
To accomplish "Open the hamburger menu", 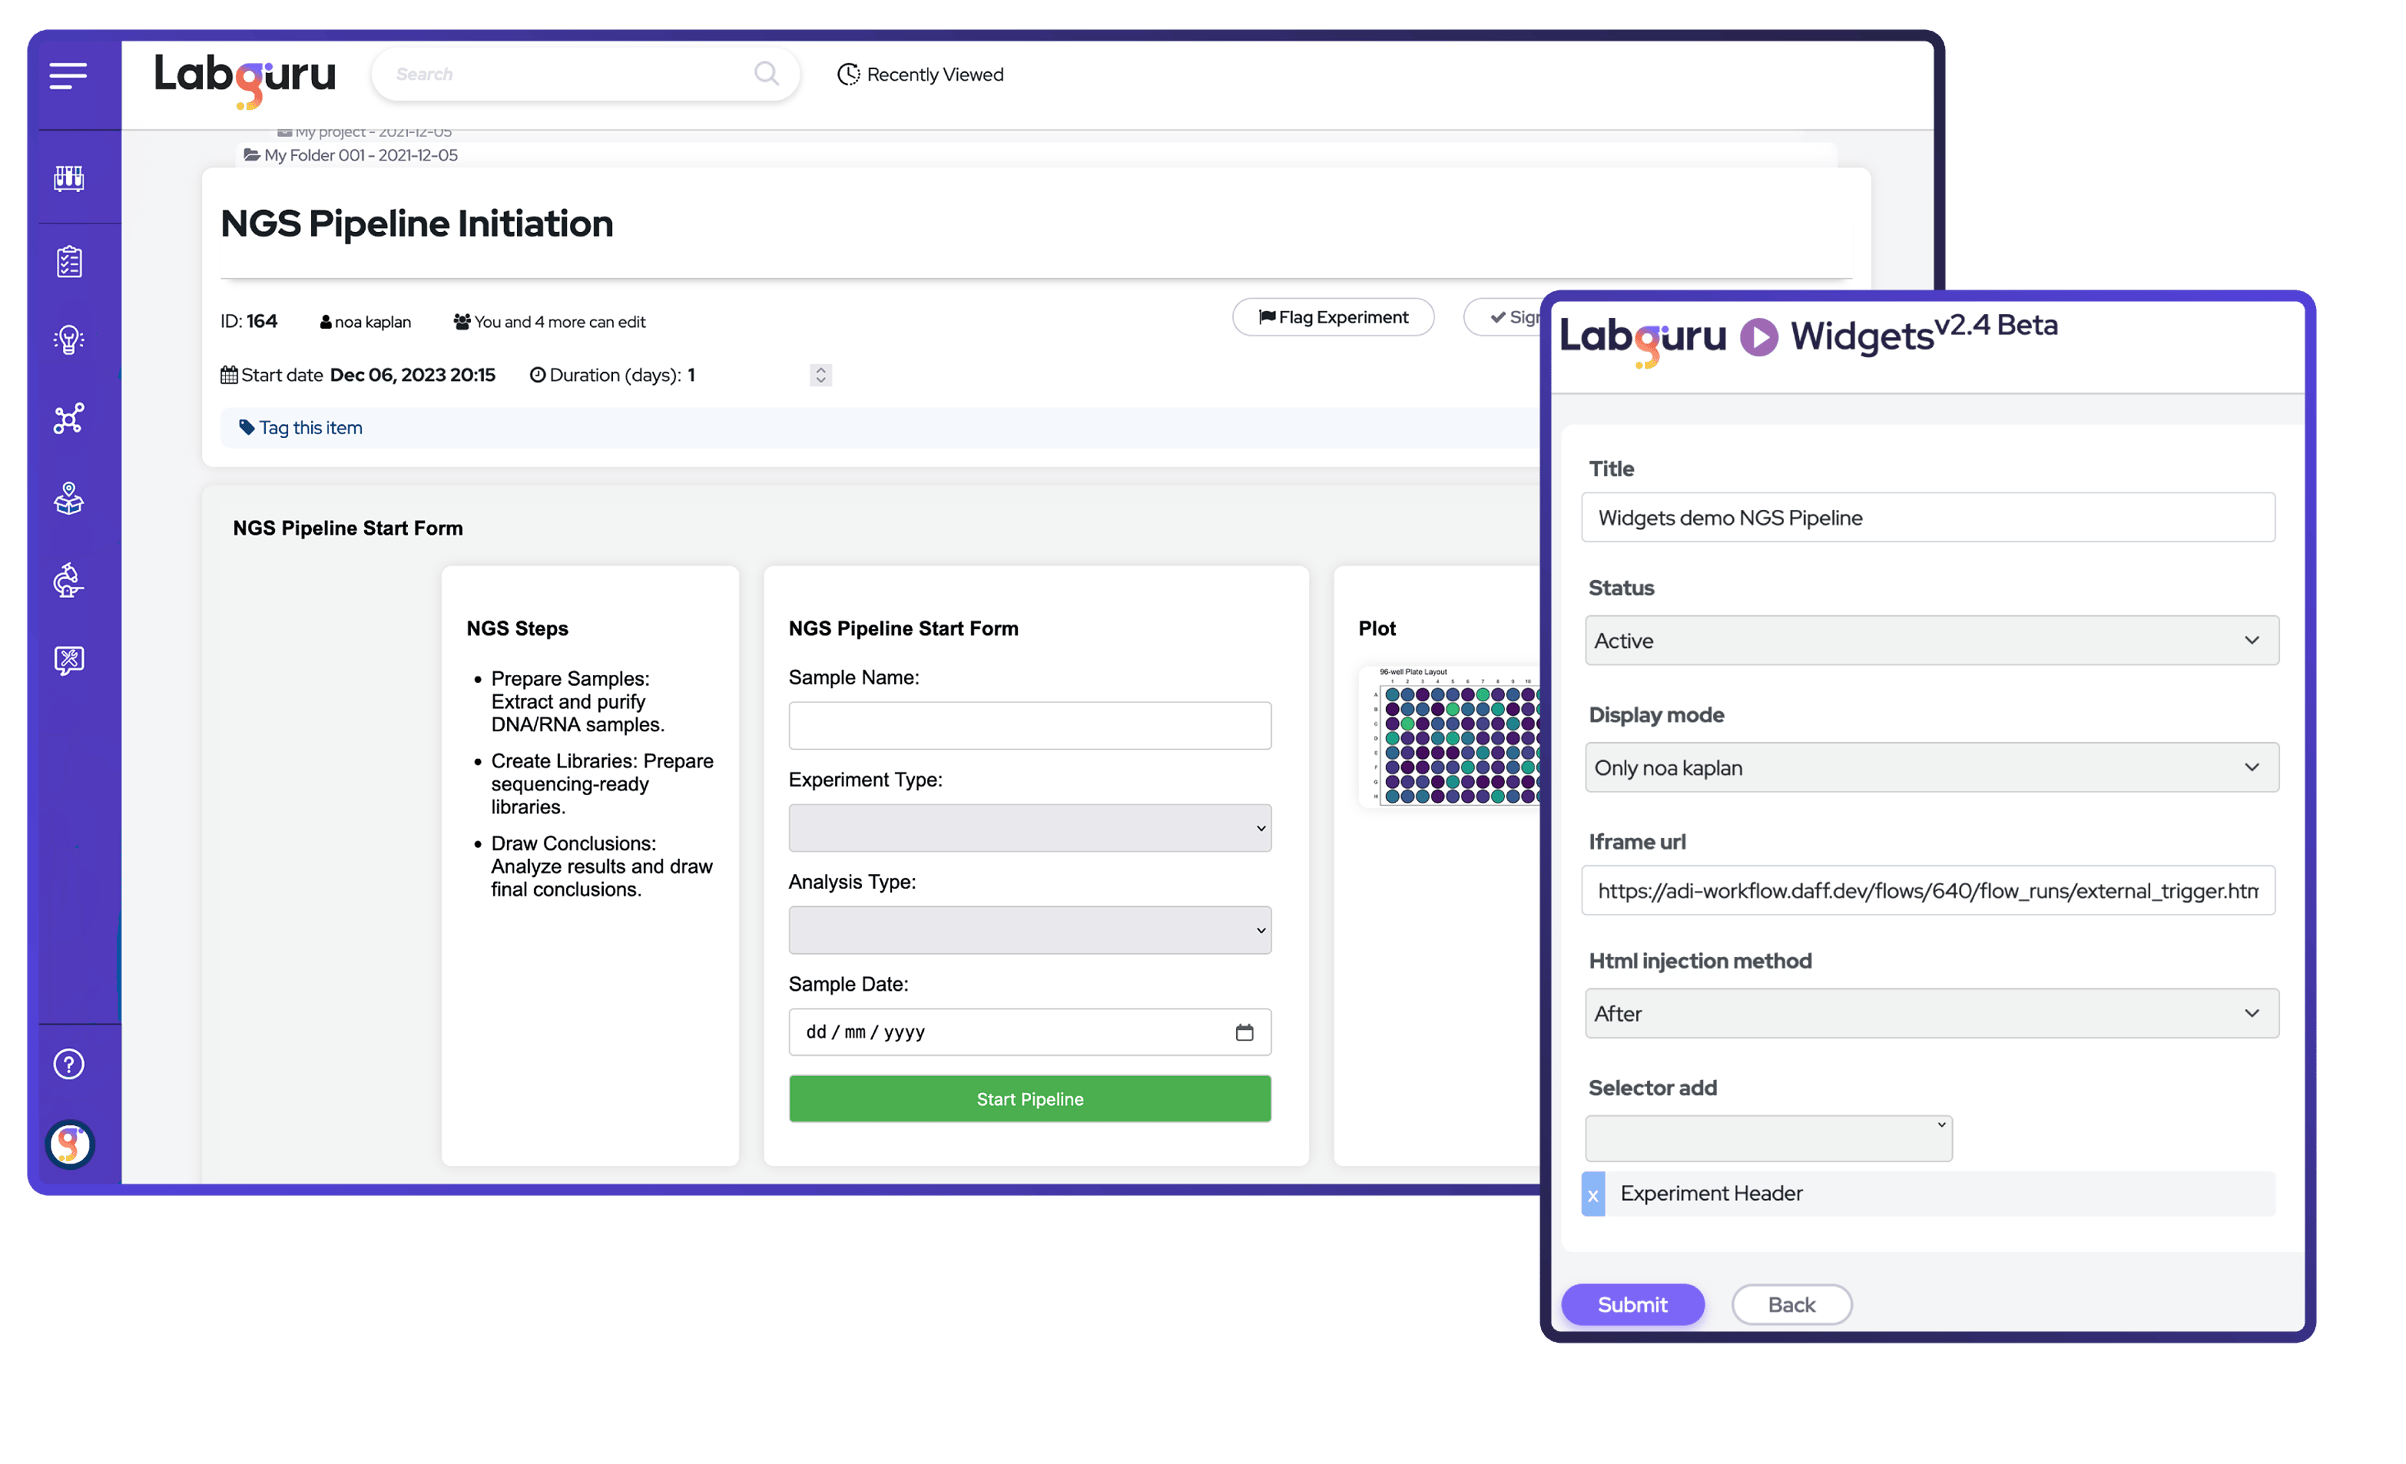I will [67, 75].
